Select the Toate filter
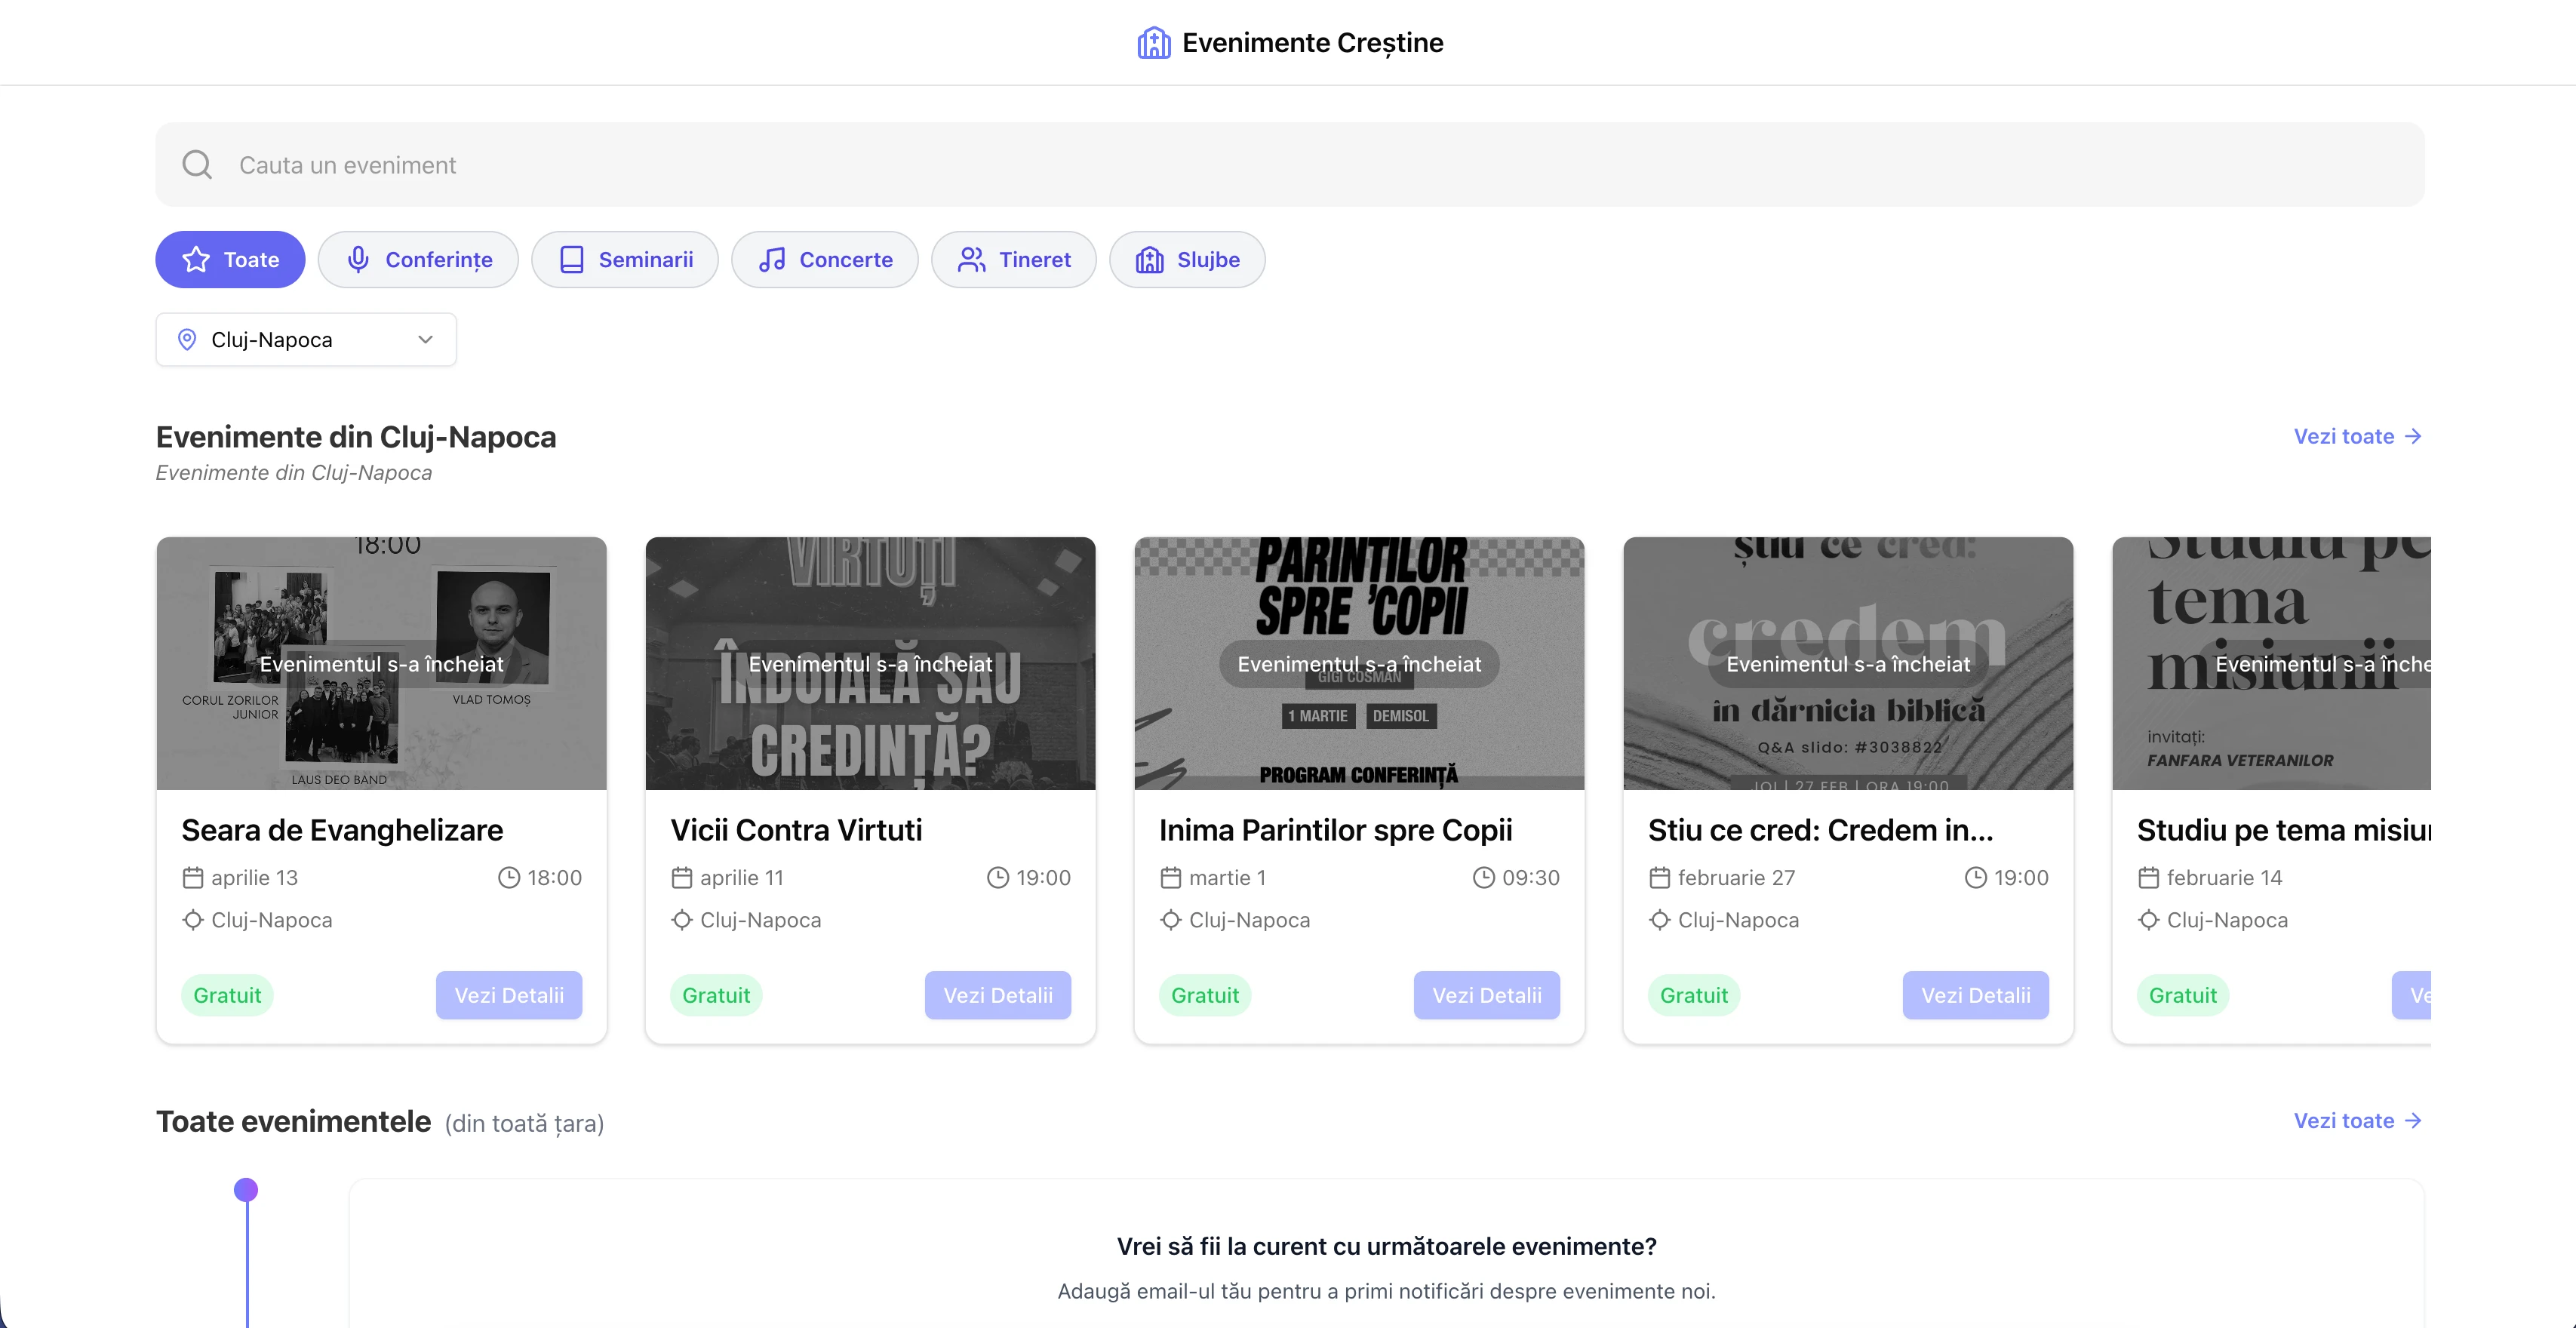The width and height of the screenshot is (2576, 1328). (230, 260)
